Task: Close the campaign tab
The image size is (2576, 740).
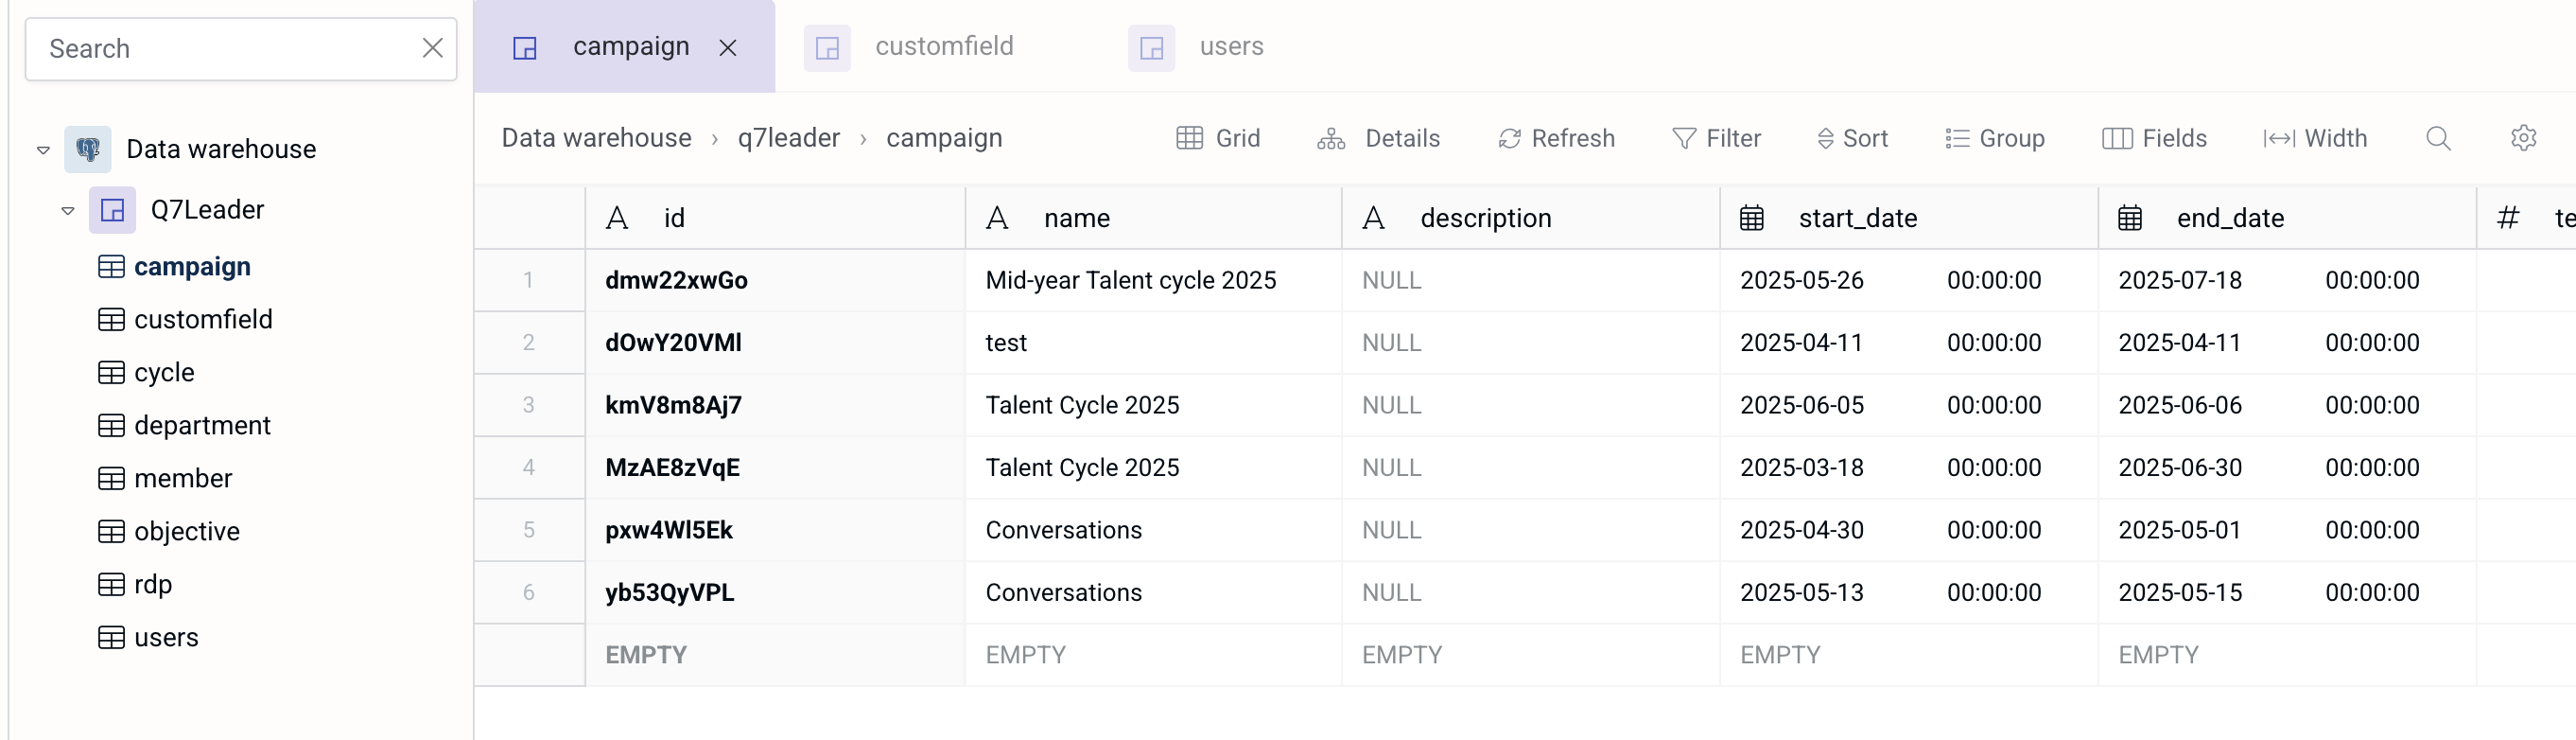Action: 728,48
